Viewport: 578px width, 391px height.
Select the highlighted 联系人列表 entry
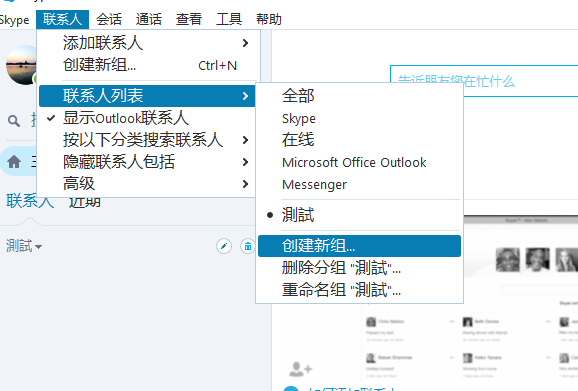click(x=147, y=96)
